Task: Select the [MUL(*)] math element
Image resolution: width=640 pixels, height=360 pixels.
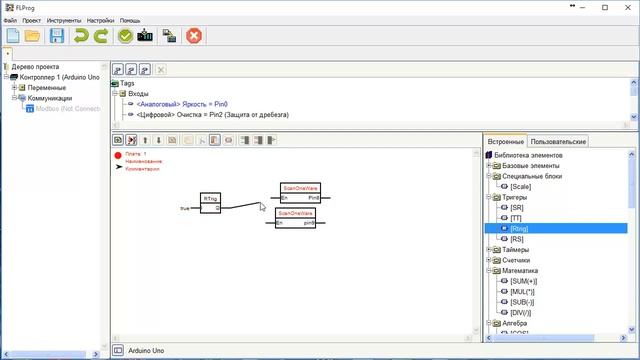Action: (x=522, y=291)
